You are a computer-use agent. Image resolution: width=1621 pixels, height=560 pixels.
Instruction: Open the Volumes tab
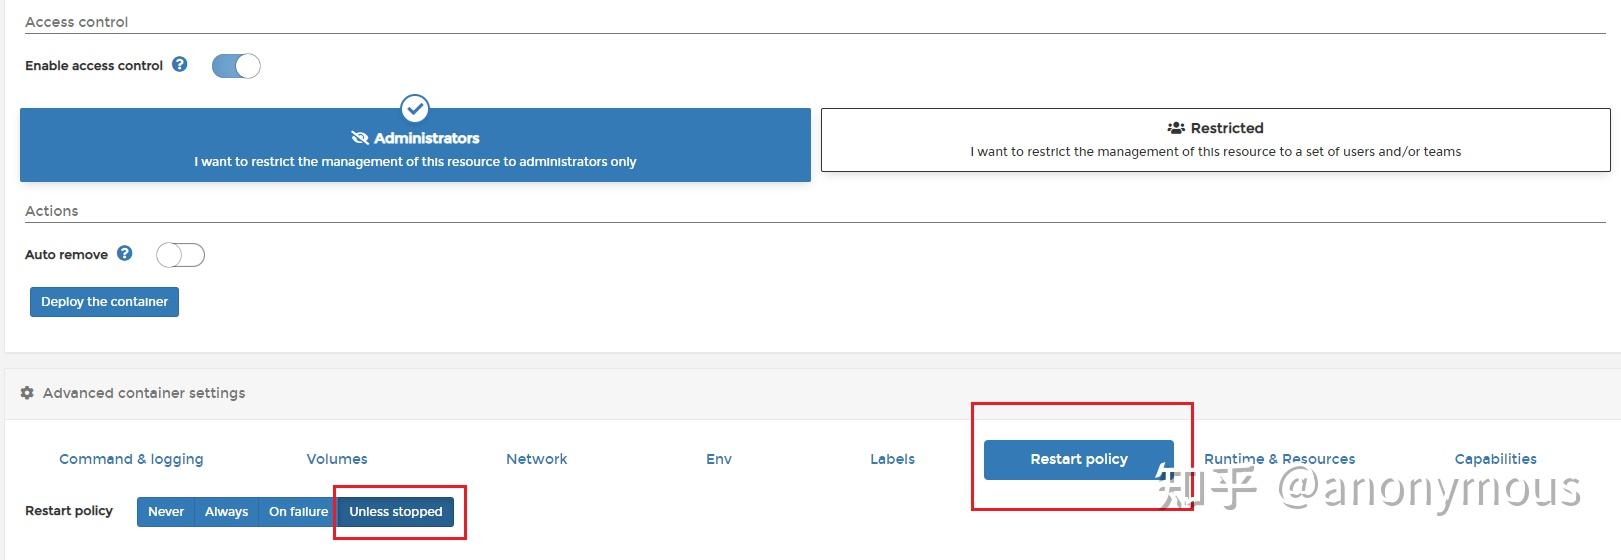[x=337, y=459]
